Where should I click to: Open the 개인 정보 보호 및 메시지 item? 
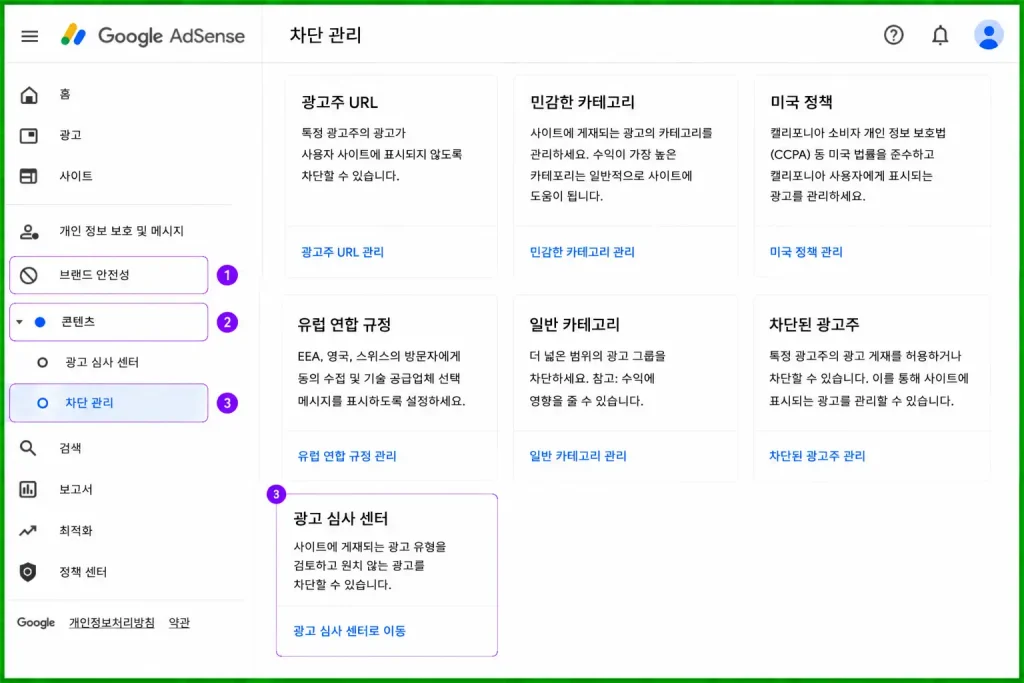(121, 231)
